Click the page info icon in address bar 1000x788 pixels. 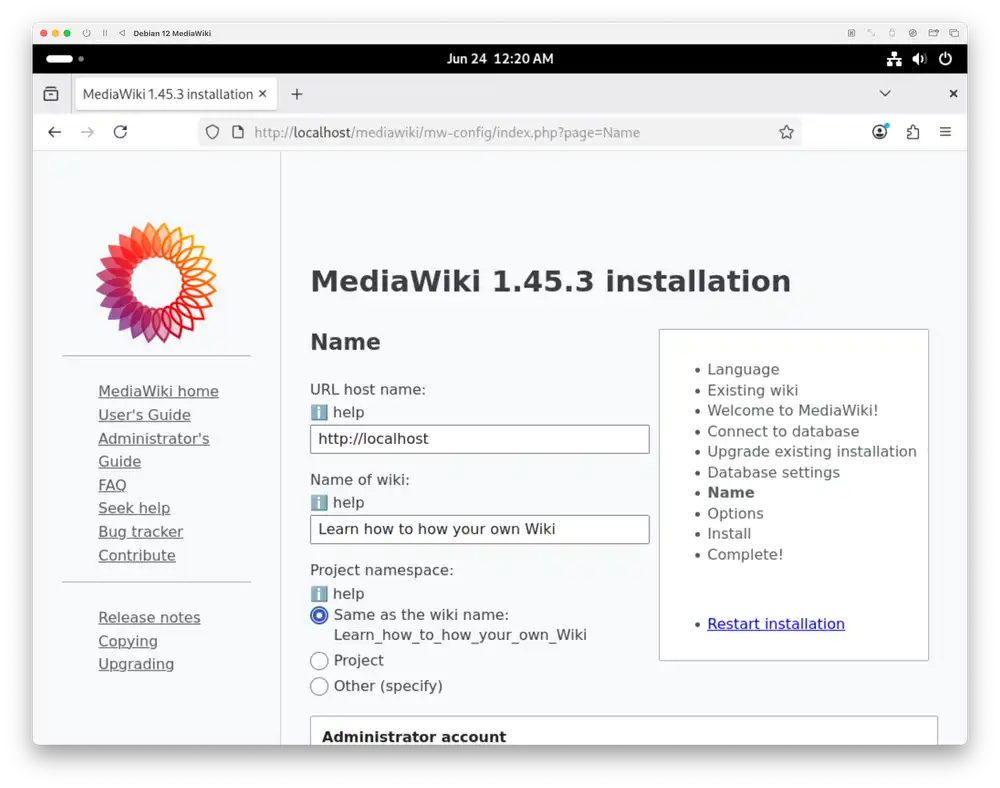click(x=238, y=132)
